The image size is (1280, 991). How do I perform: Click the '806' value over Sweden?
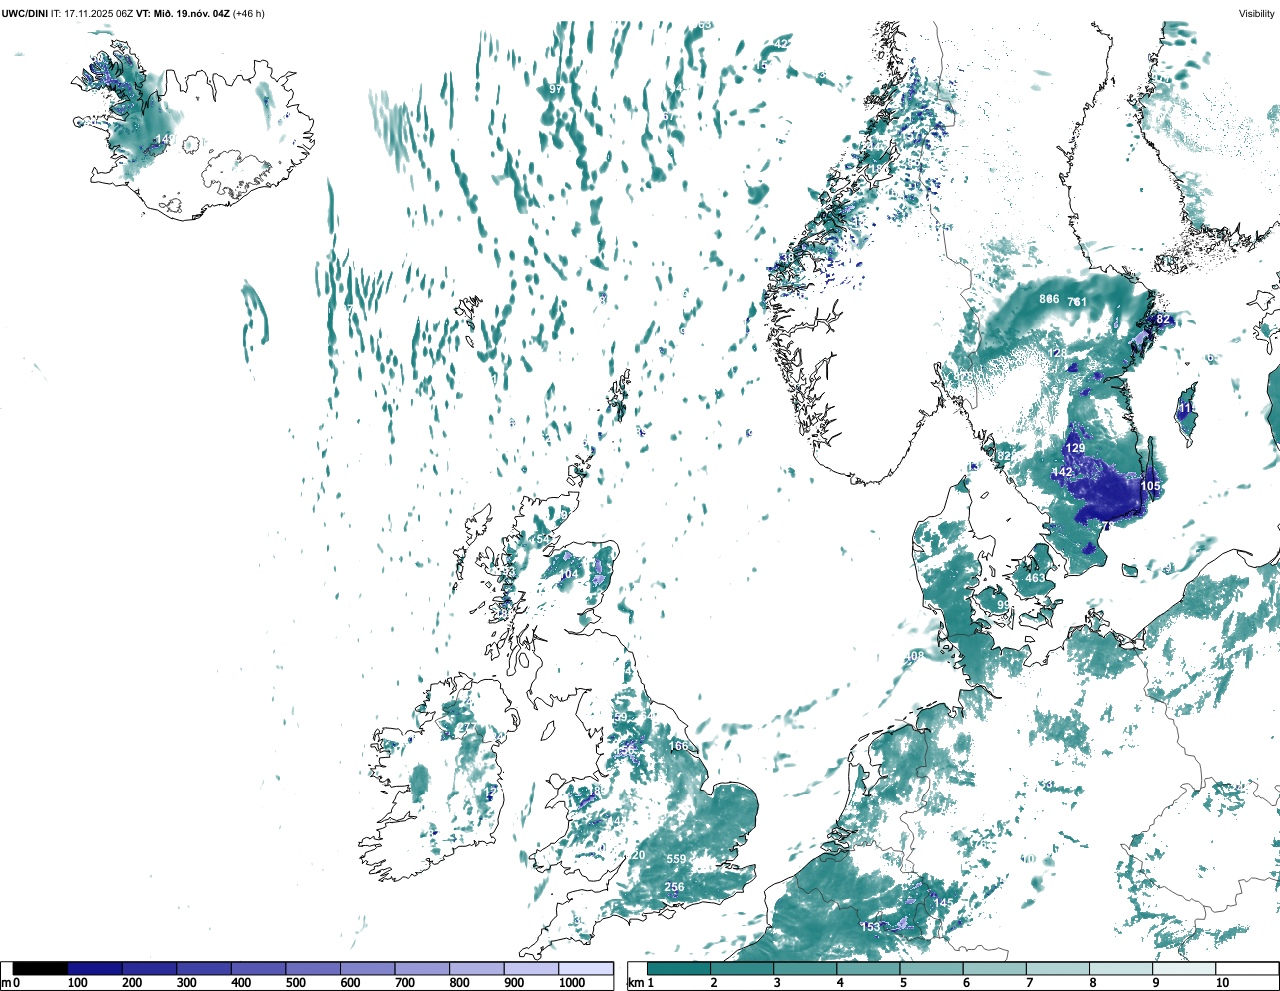click(1049, 299)
